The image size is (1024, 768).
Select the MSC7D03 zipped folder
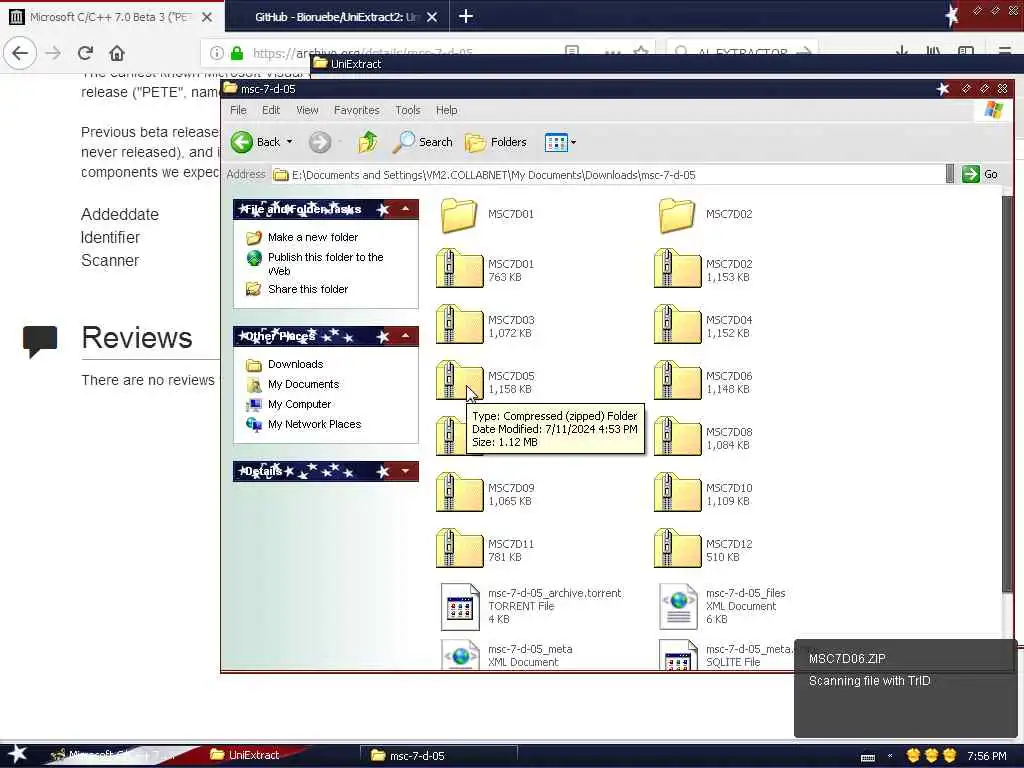pyautogui.click(x=487, y=326)
